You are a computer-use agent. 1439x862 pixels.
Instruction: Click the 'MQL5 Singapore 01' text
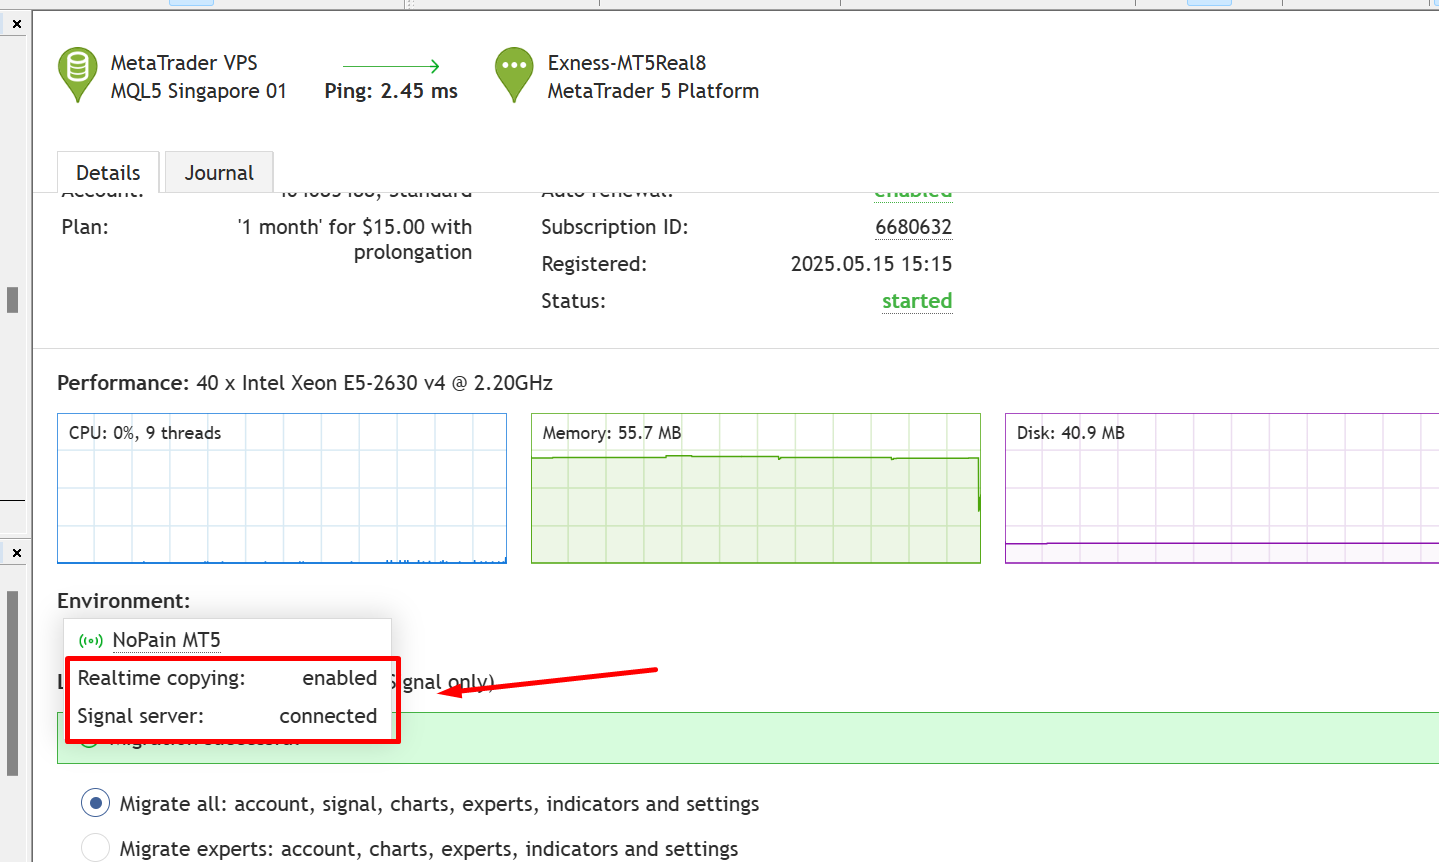(x=199, y=91)
